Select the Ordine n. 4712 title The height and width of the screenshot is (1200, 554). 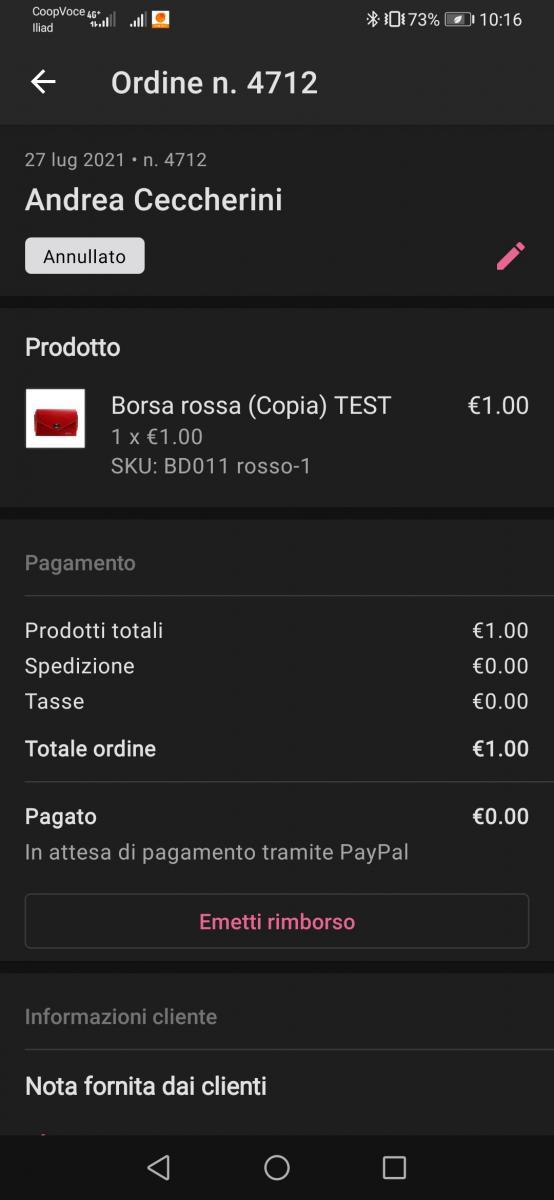tap(214, 82)
